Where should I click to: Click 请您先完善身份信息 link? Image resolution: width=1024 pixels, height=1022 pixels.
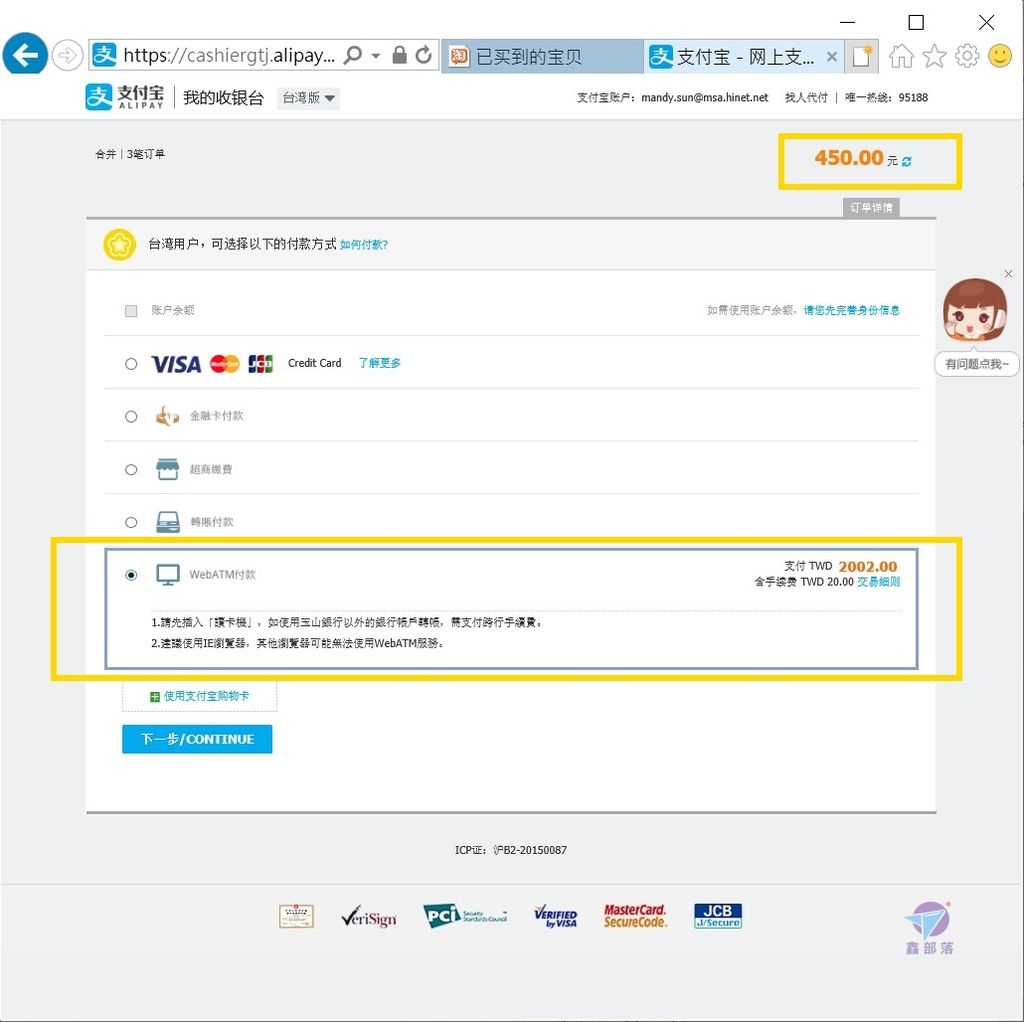pos(852,310)
